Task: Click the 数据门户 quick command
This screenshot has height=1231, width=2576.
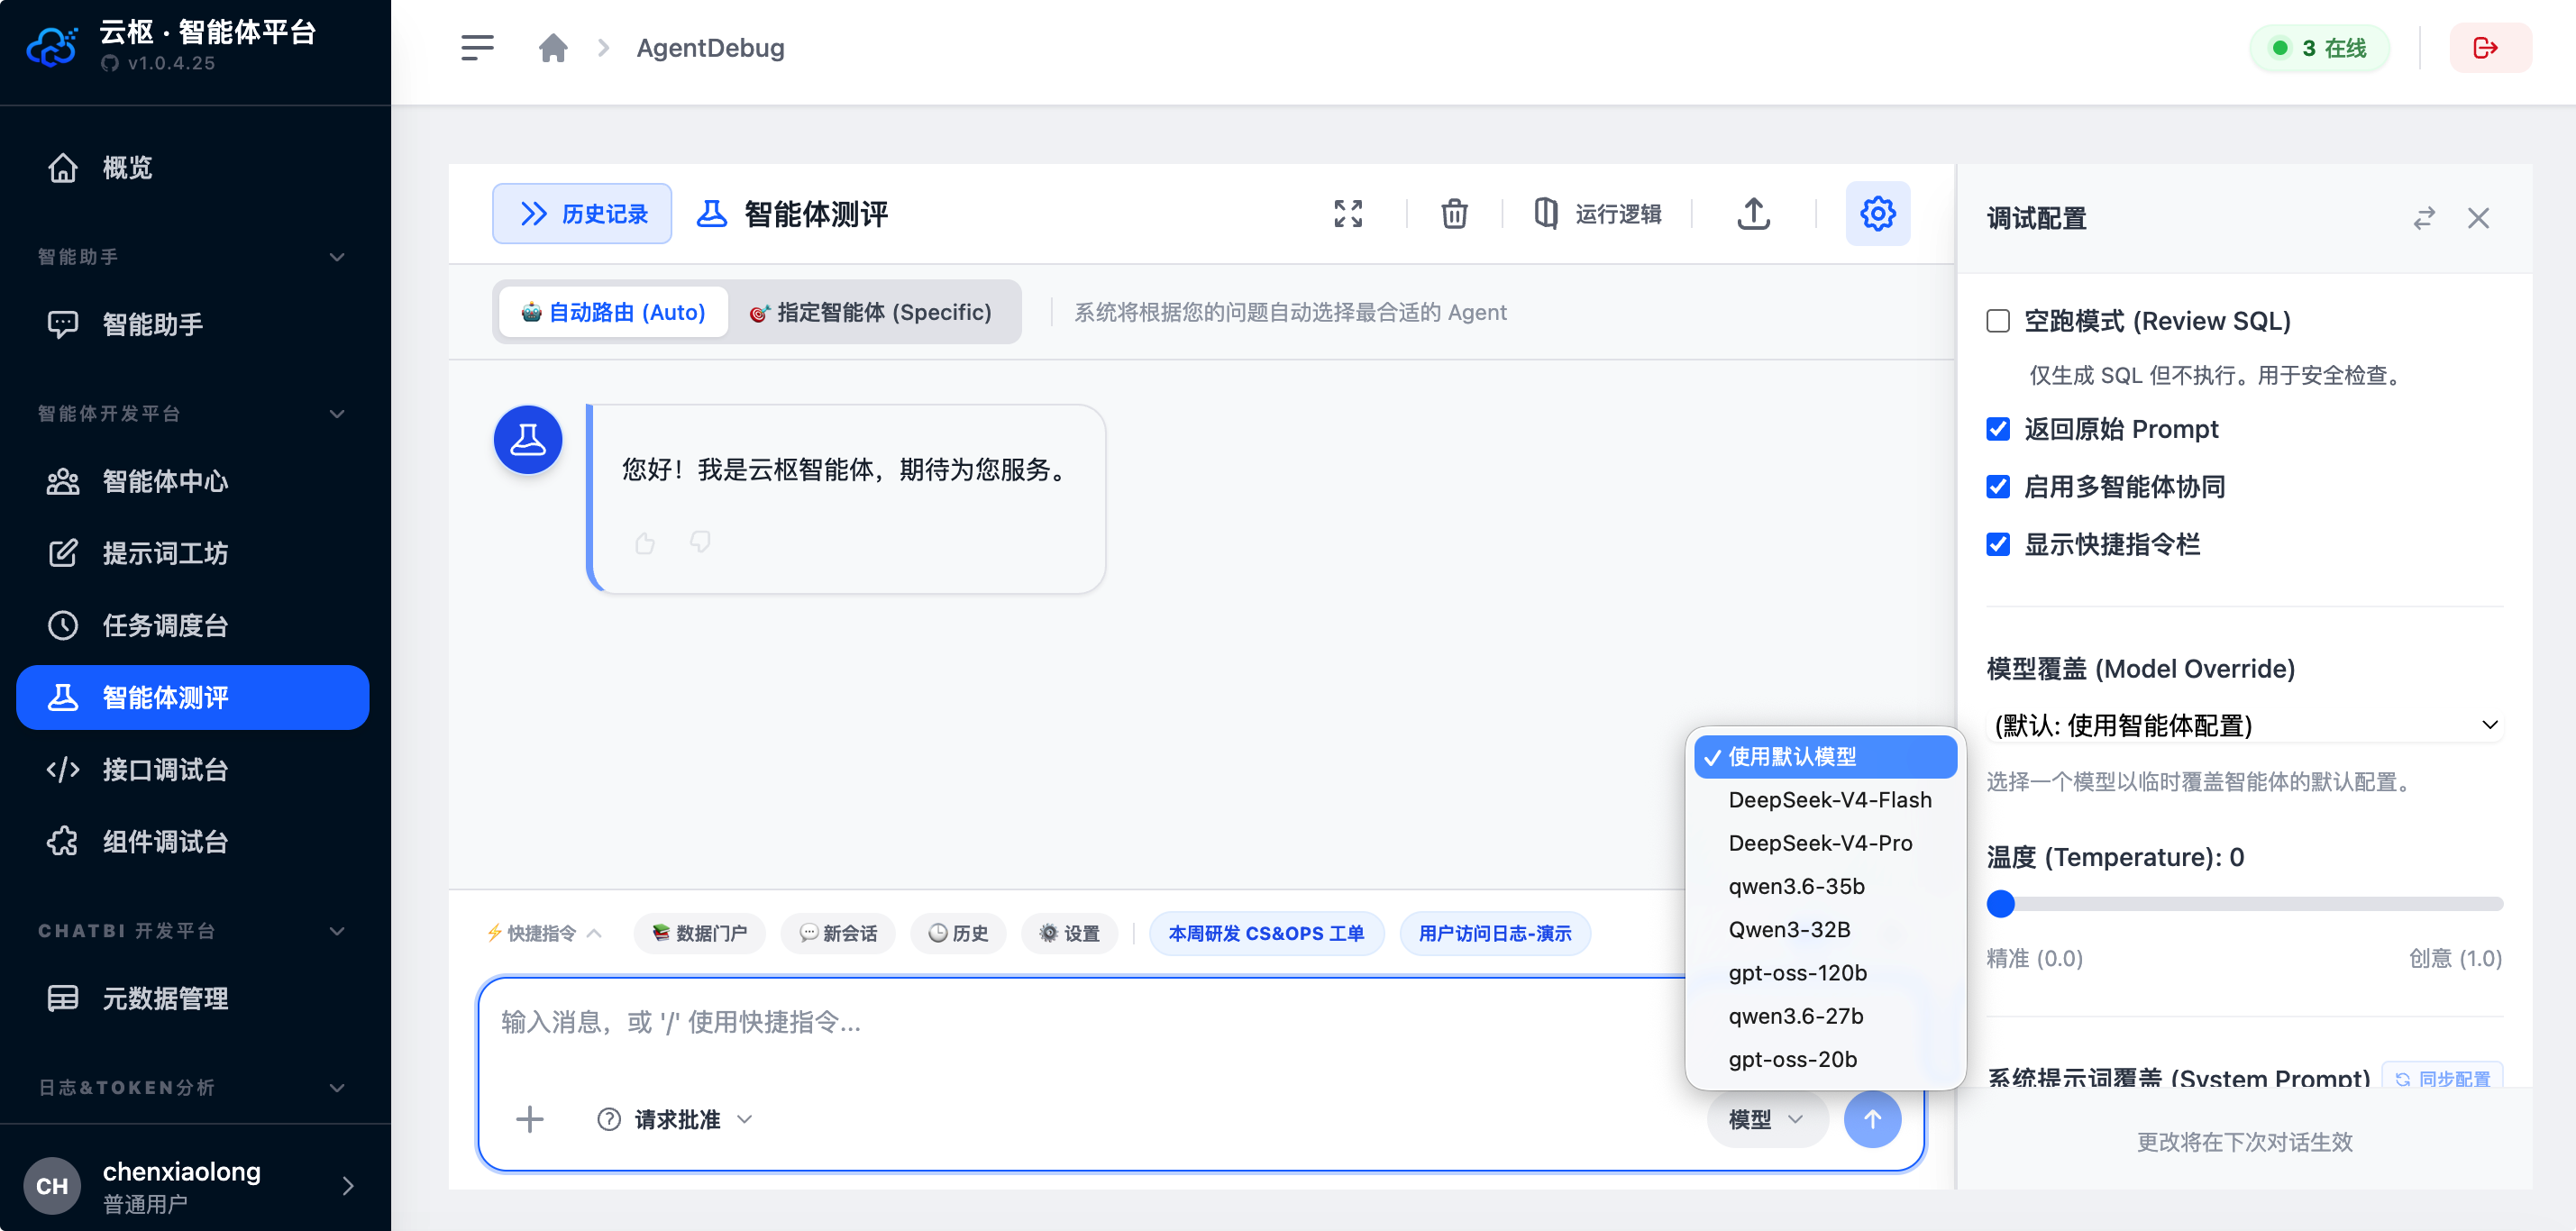Action: tap(699, 933)
